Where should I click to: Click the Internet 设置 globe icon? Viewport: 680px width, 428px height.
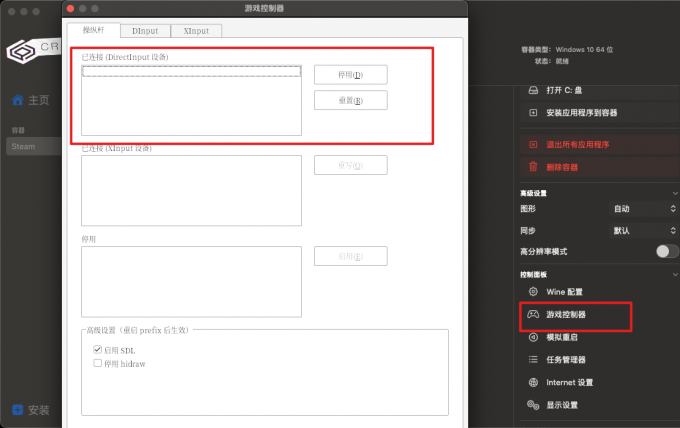533,382
